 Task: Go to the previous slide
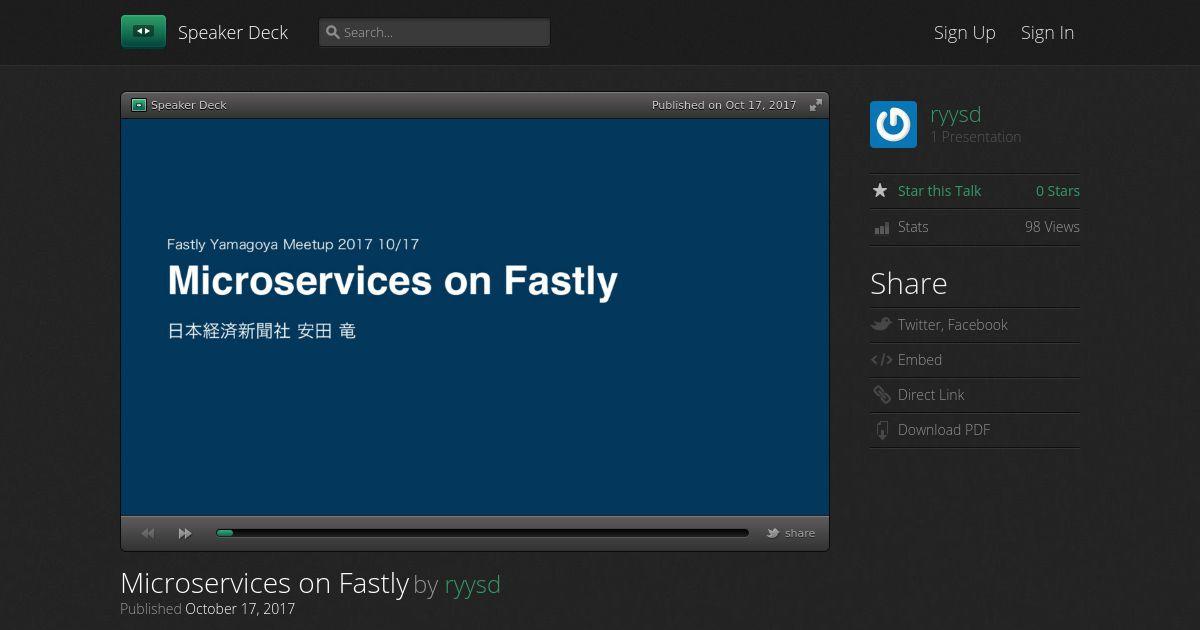148,534
